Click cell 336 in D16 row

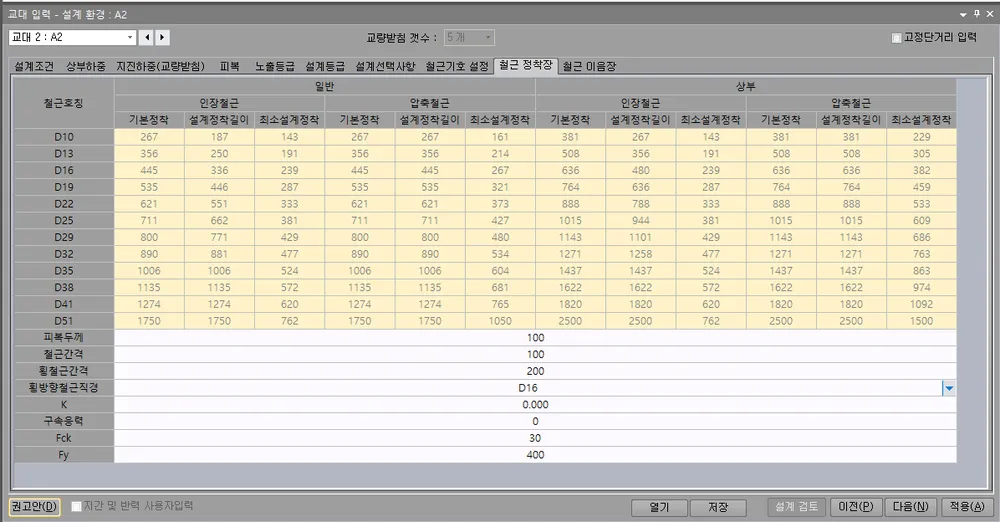tap(219, 170)
